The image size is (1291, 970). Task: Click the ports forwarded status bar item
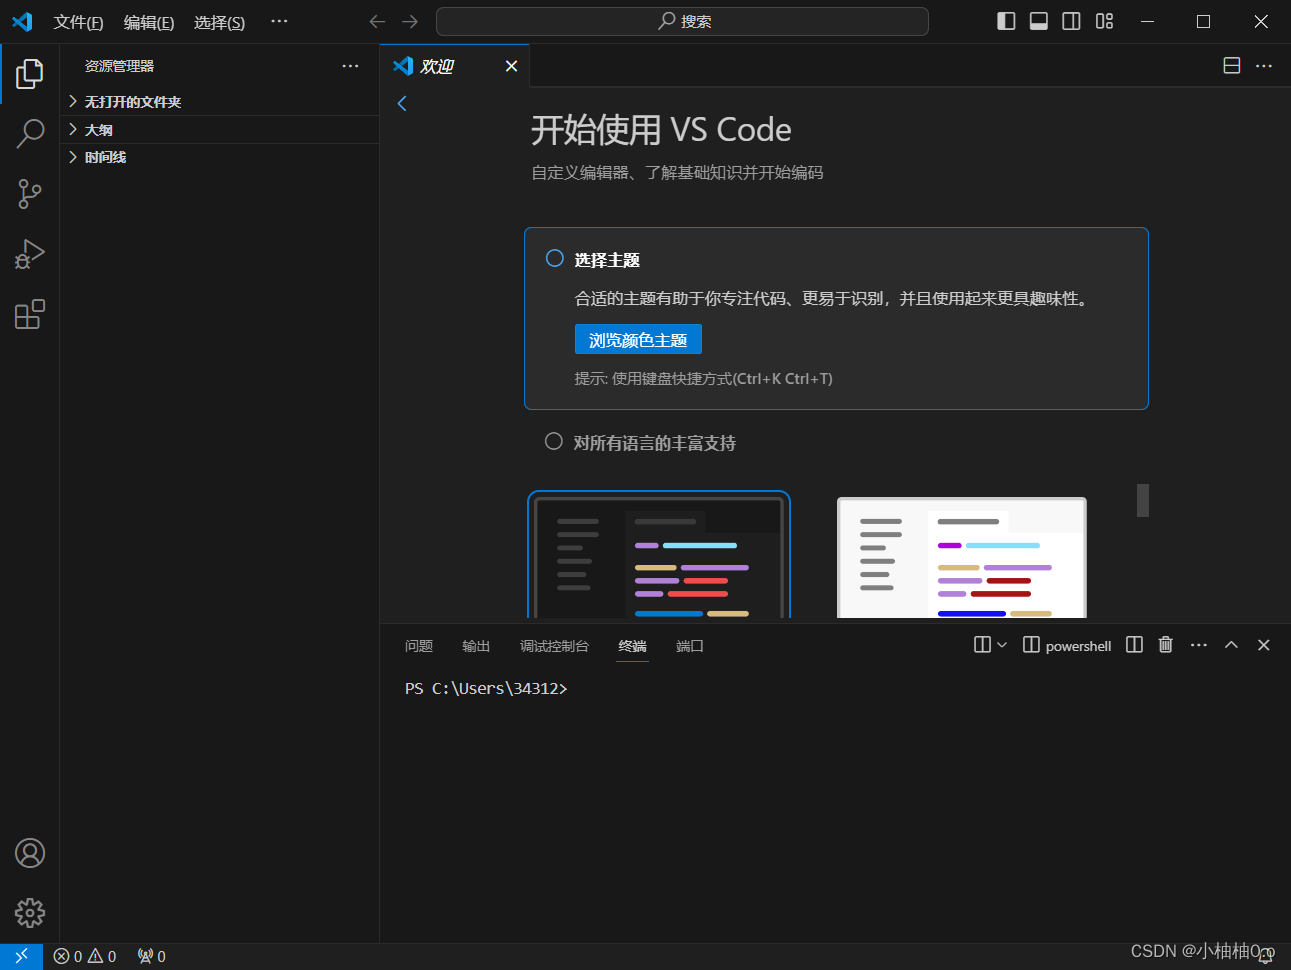point(152,956)
